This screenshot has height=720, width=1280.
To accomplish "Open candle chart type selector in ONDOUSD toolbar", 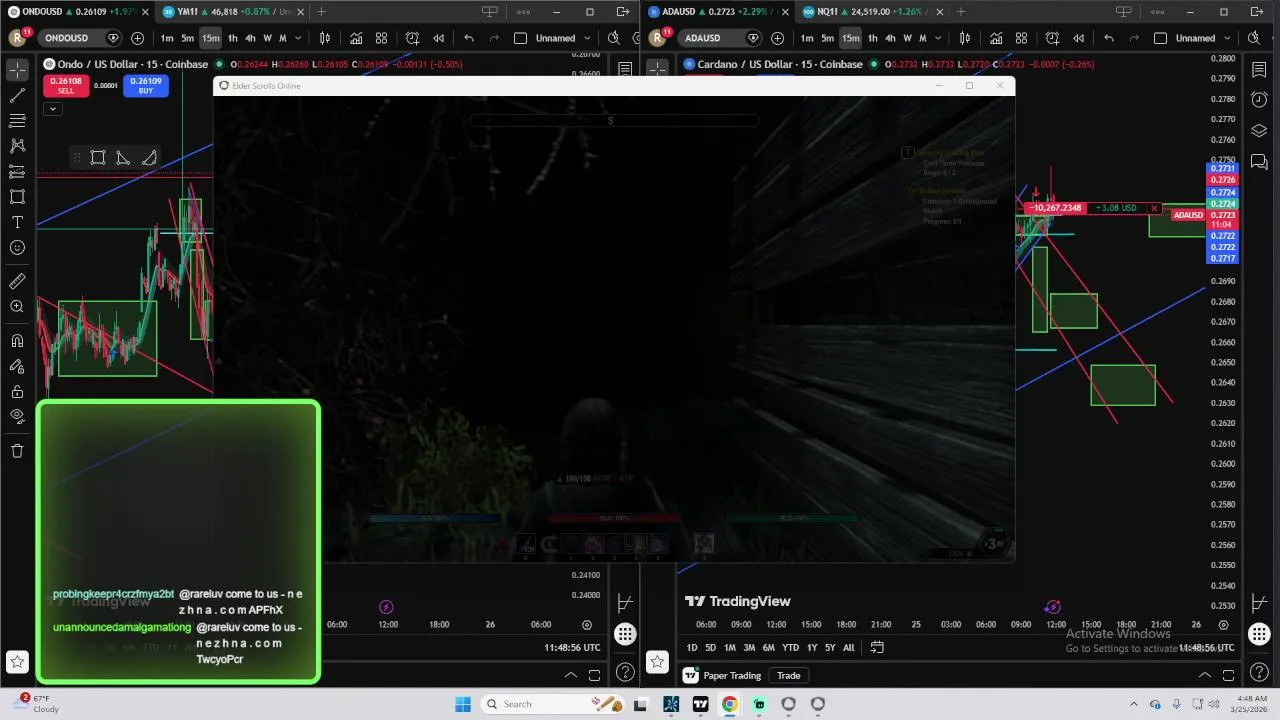I will tap(325, 38).
